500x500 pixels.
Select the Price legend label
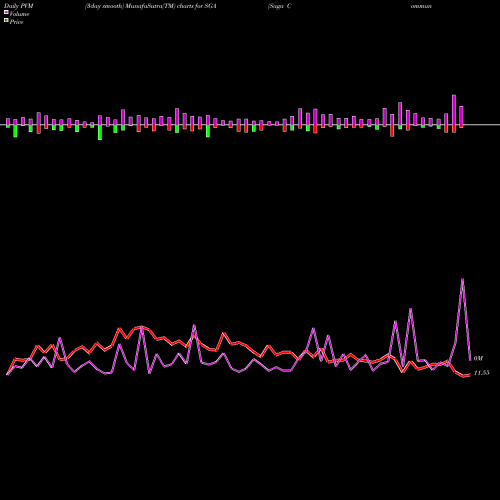click(x=16, y=22)
